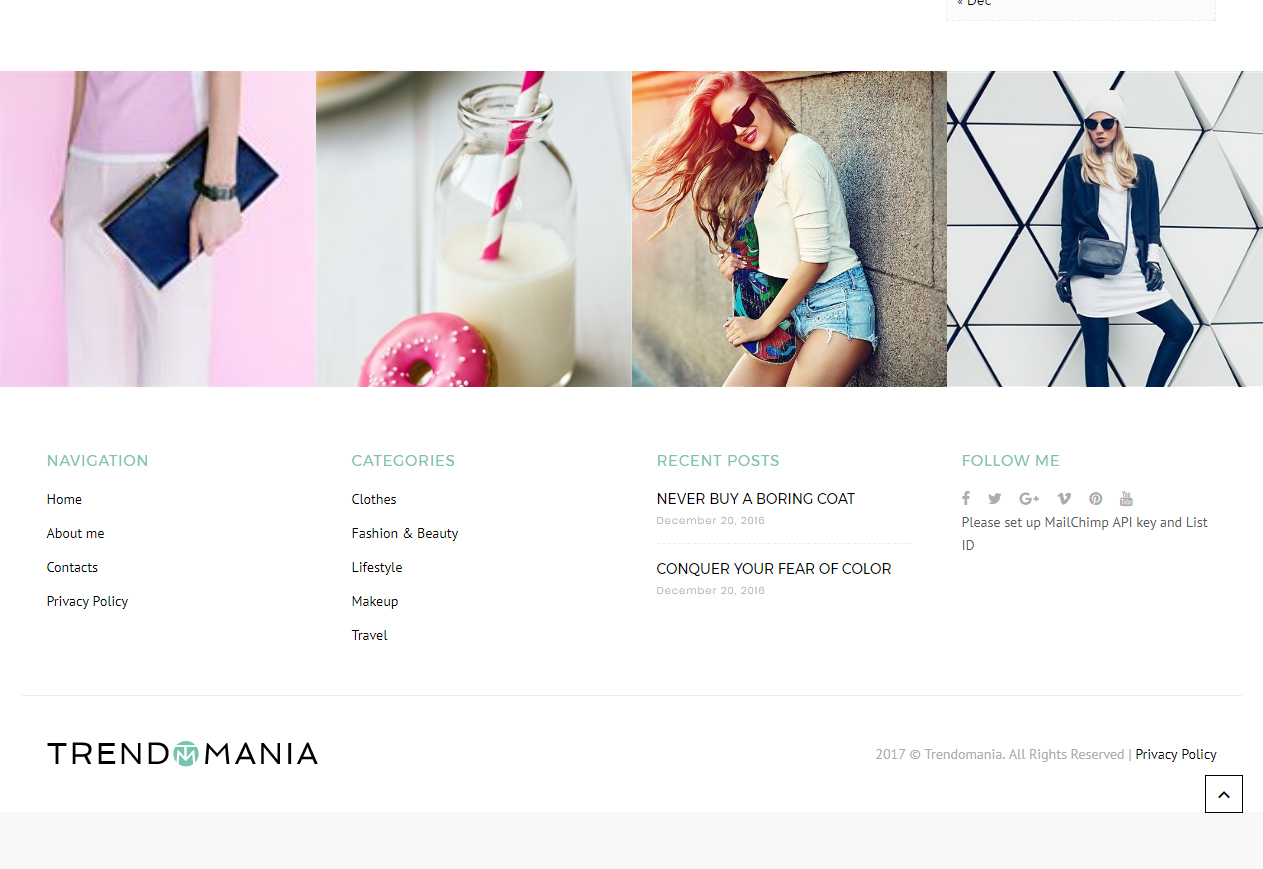Screen dimensions: 1263x869
Task: Open the About me link
Action: [x=75, y=533]
